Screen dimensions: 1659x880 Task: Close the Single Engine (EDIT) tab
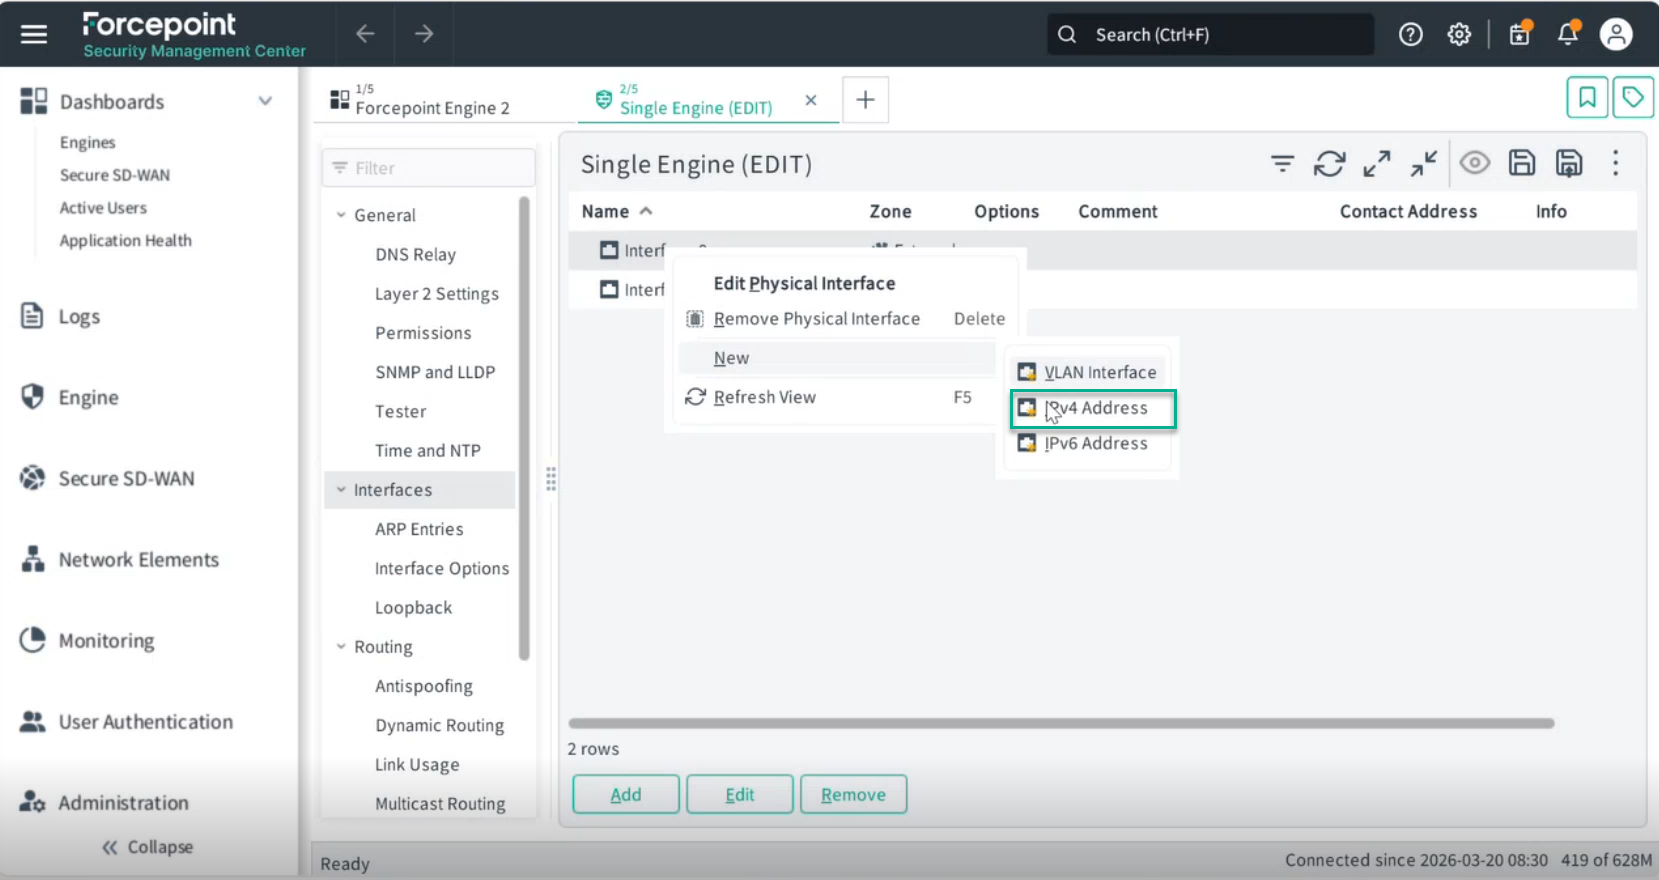point(811,100)
